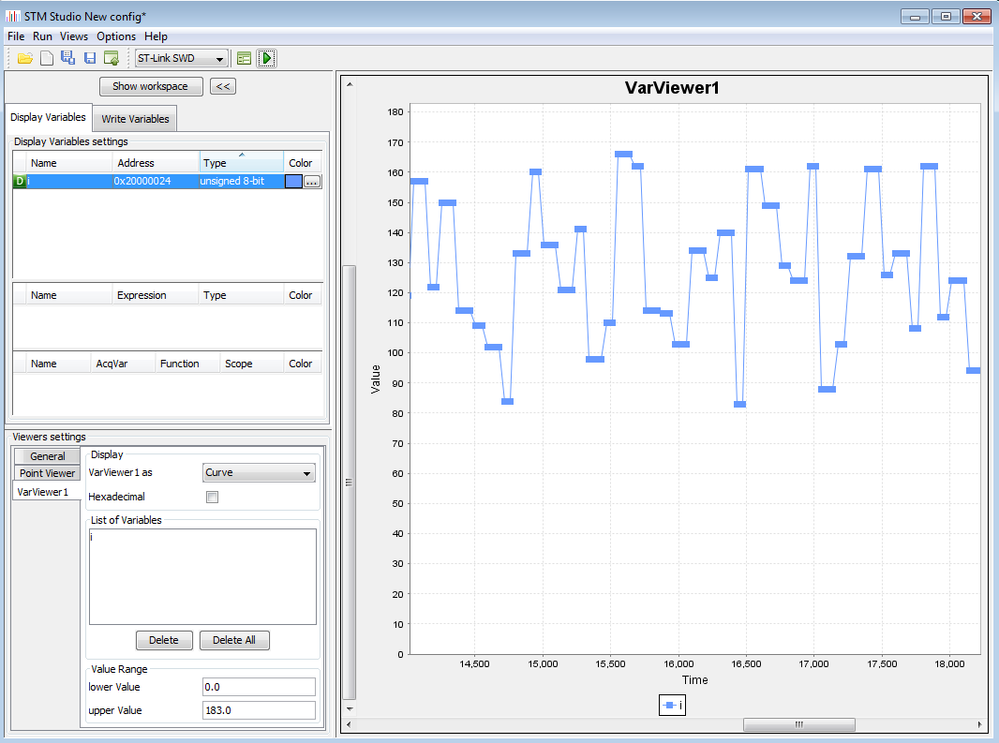Viewport: 999px width, 743px height.
Task: Toggle the Hexadecimal checkbox
Action: (x=212, y=497)
